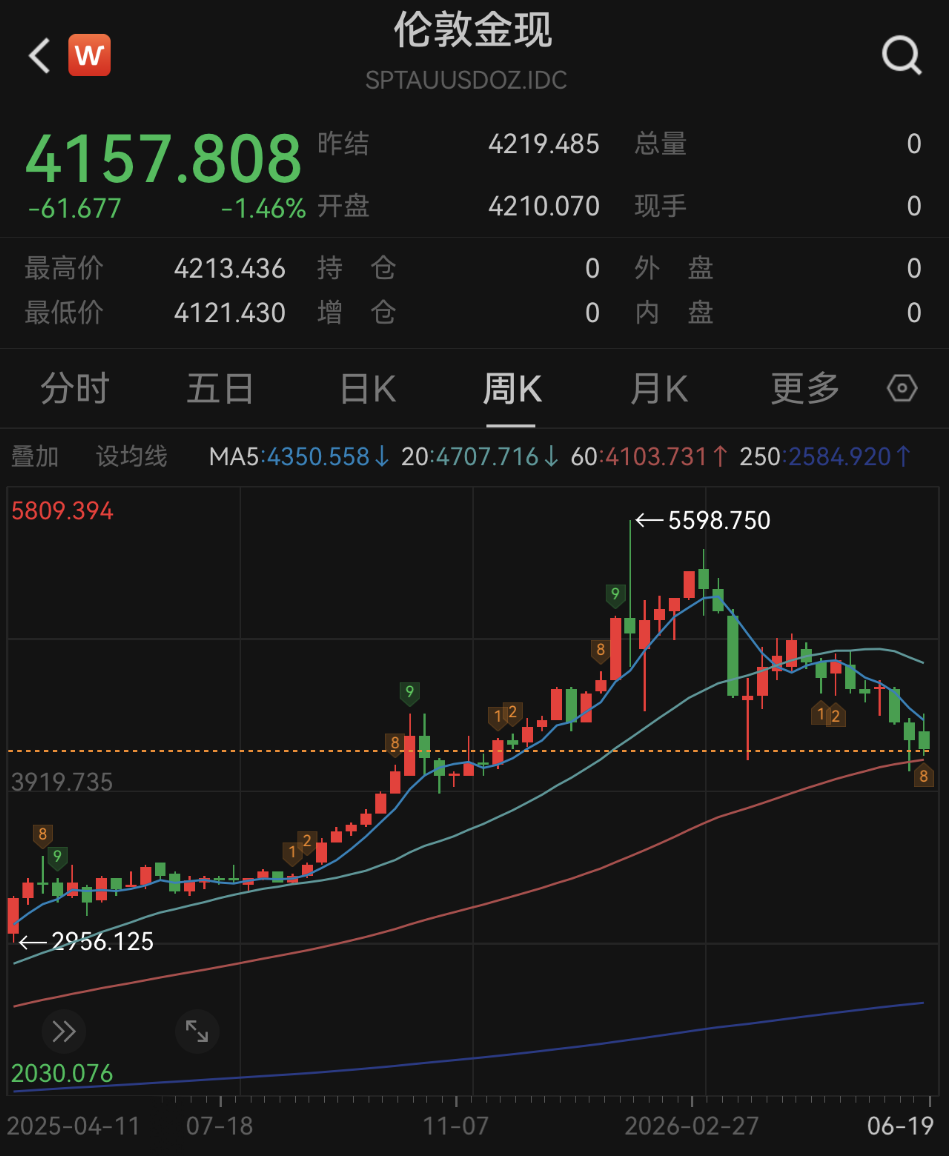Go back with the left arrow
Image resolution: width=950 pixels, height=1156 pixels.
click(x=39, y=56)
